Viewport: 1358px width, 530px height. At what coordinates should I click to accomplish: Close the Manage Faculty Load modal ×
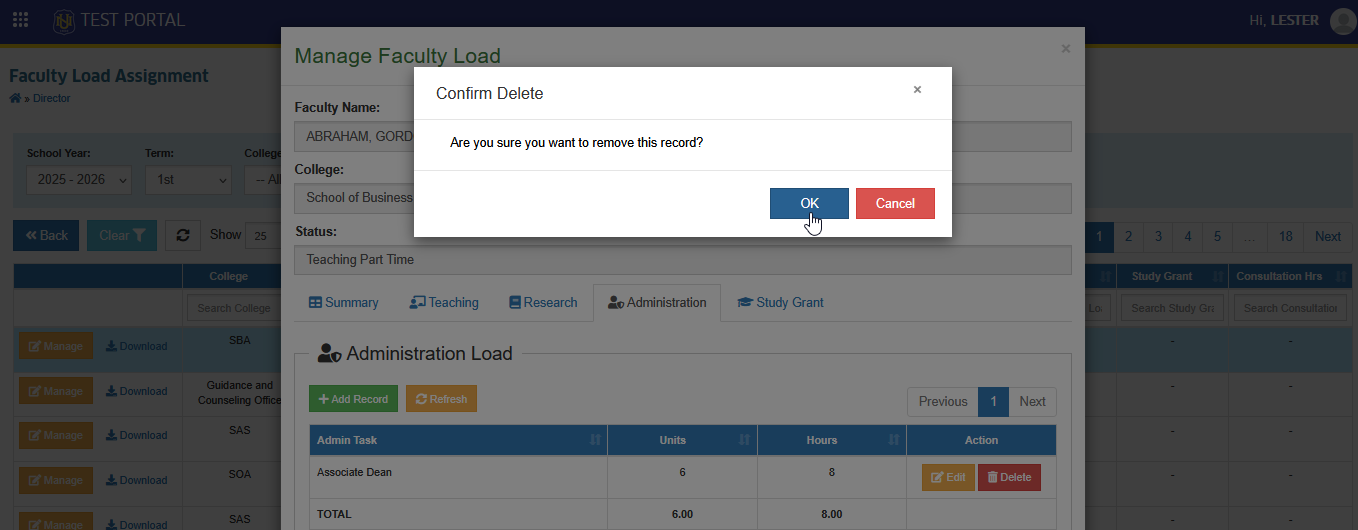(x=1066, y=48)
